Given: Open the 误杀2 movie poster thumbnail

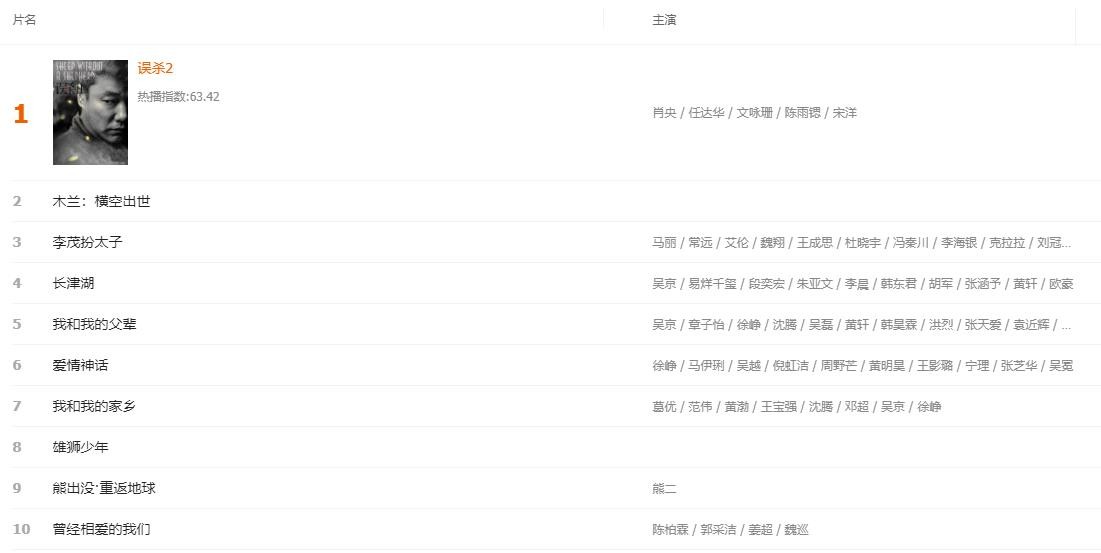Looking at the screenshot, I should click(x=90, y=112).
